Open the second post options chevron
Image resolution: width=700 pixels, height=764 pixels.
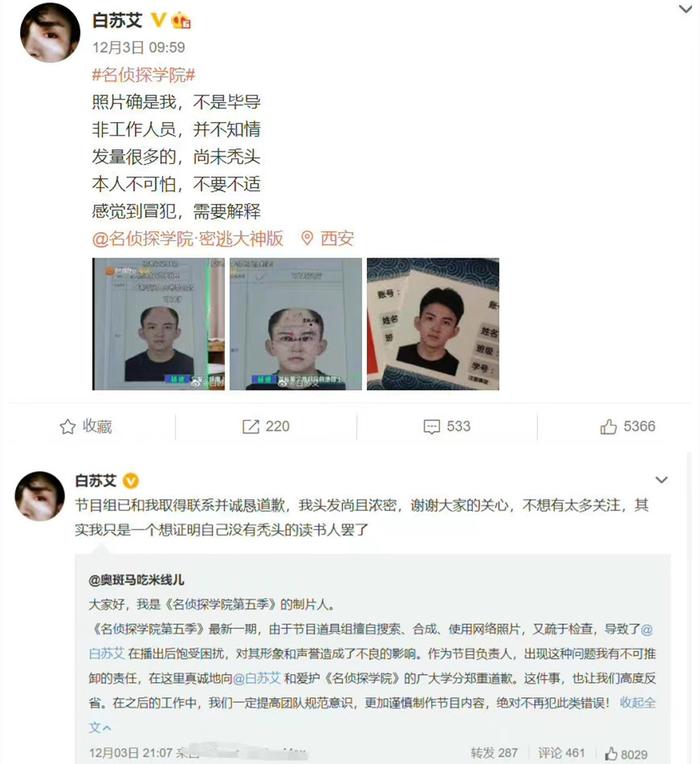coord(661,480)
